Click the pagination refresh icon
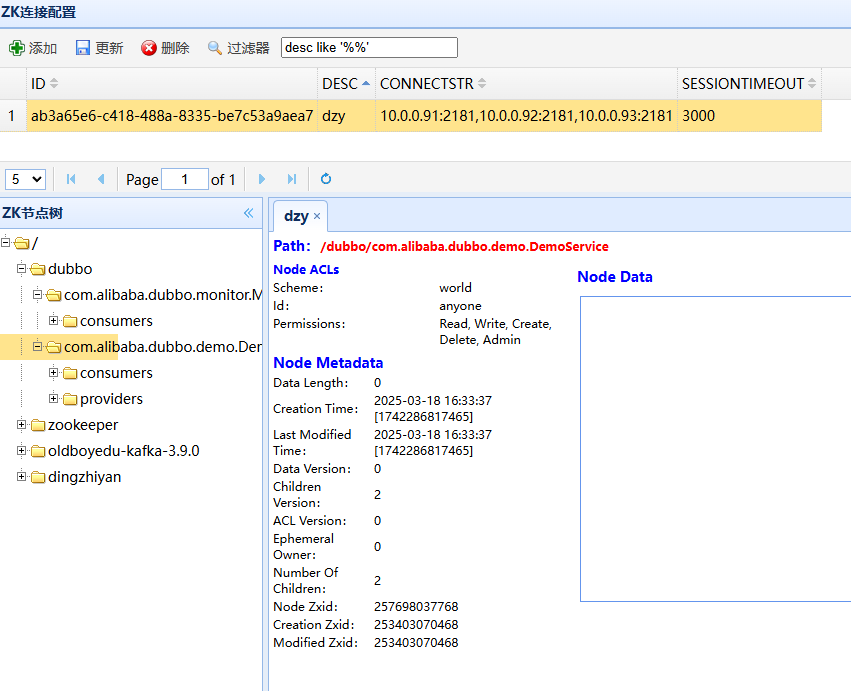Image resolution: width=851 pixels, height=691 pixels. coord(326,179)
